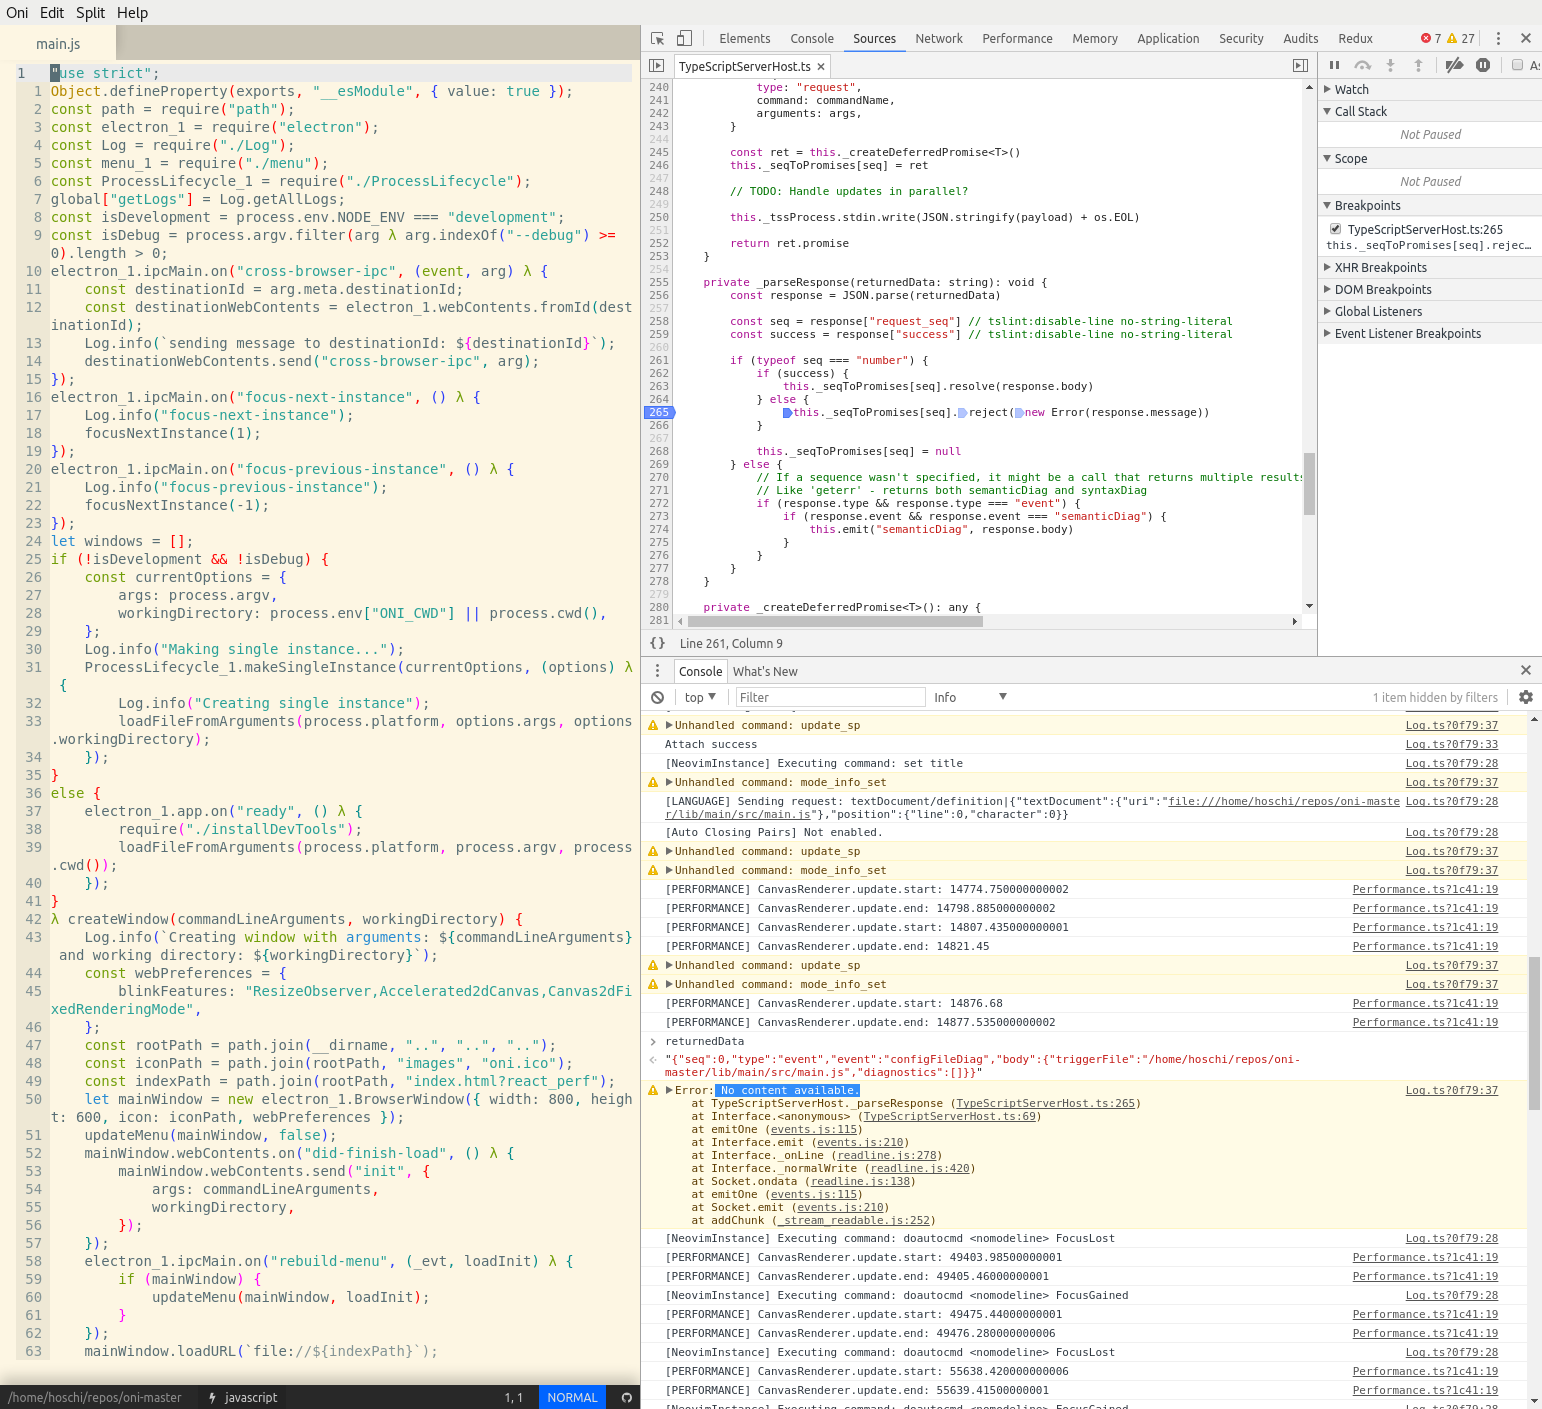
Task: Open the Security tab
Action: point(1241,38)
